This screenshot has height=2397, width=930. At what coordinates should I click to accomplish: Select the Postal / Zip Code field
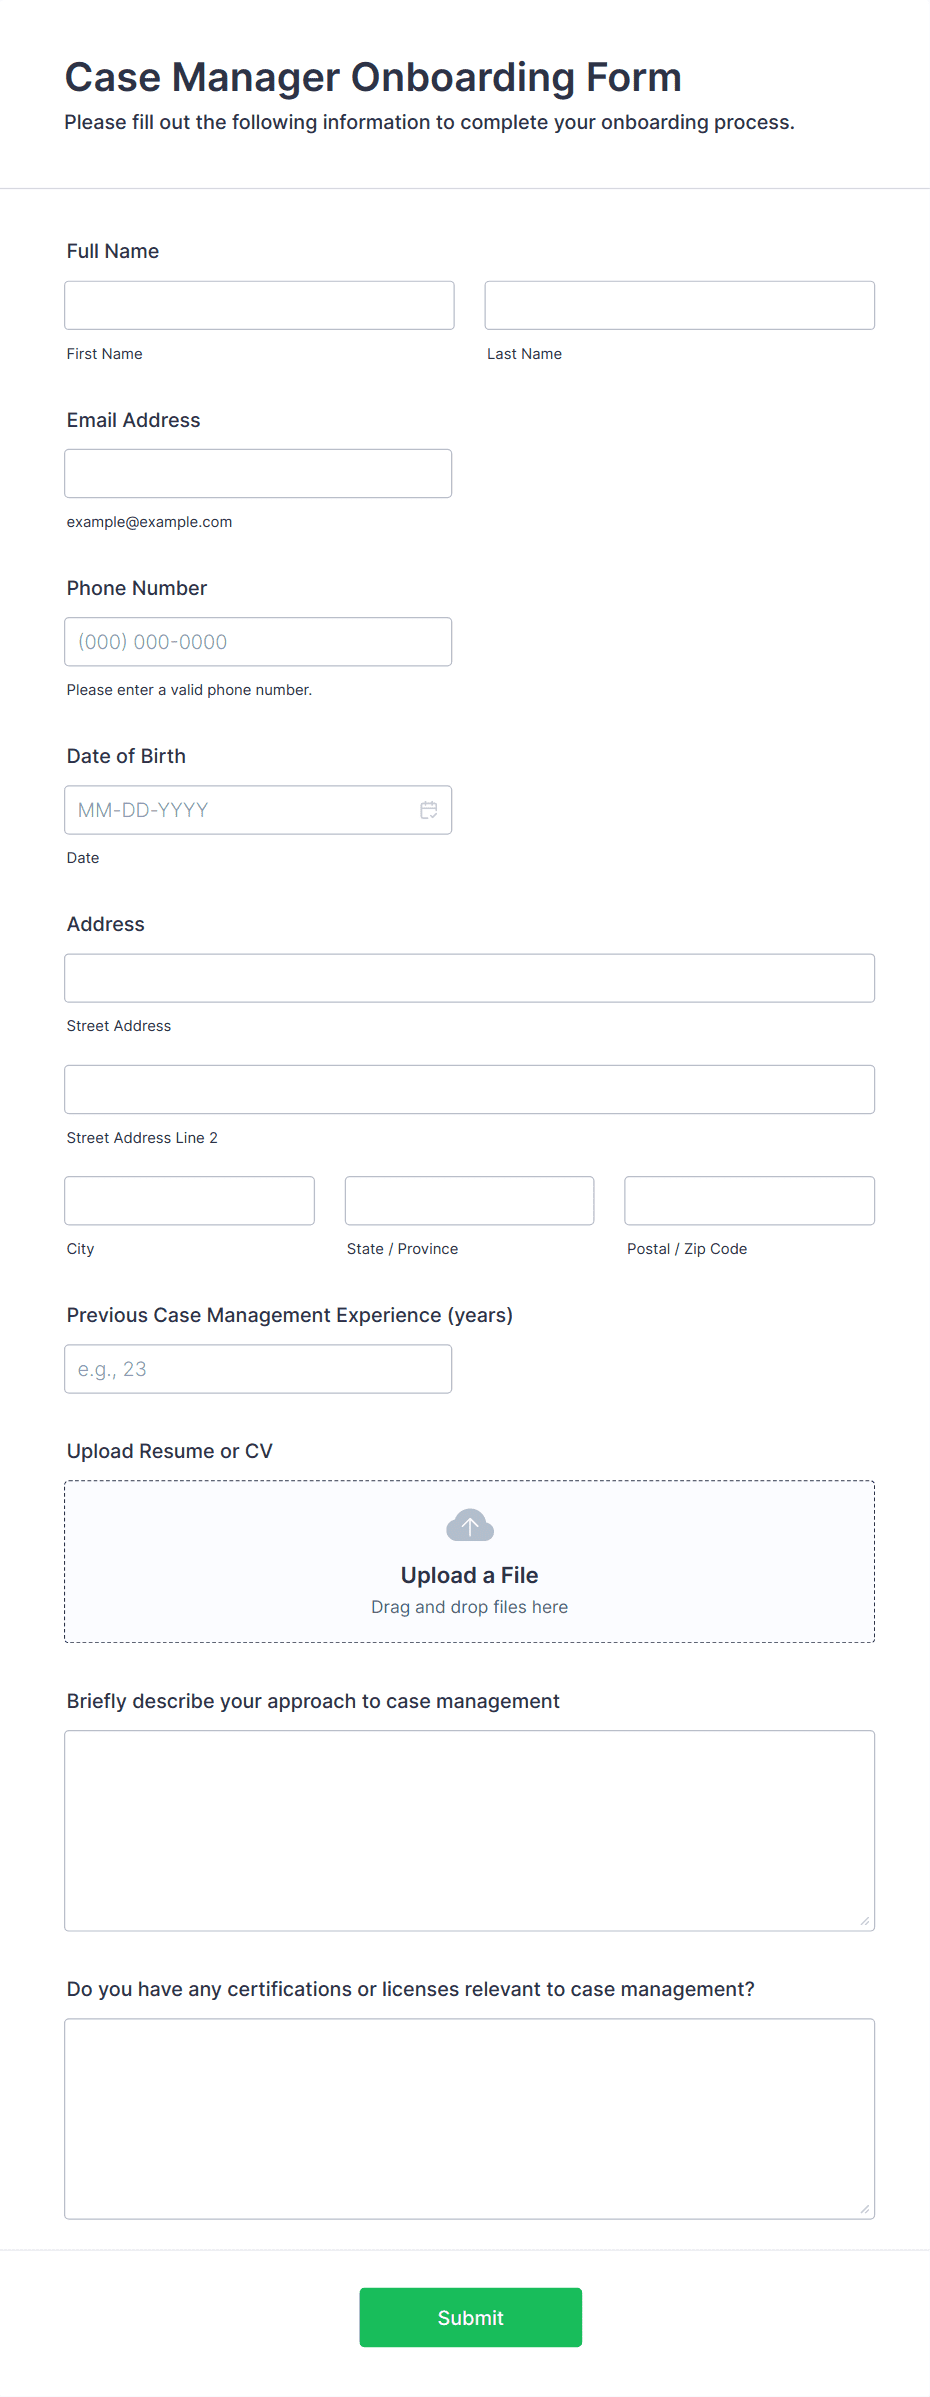(x=749, y=1201)
